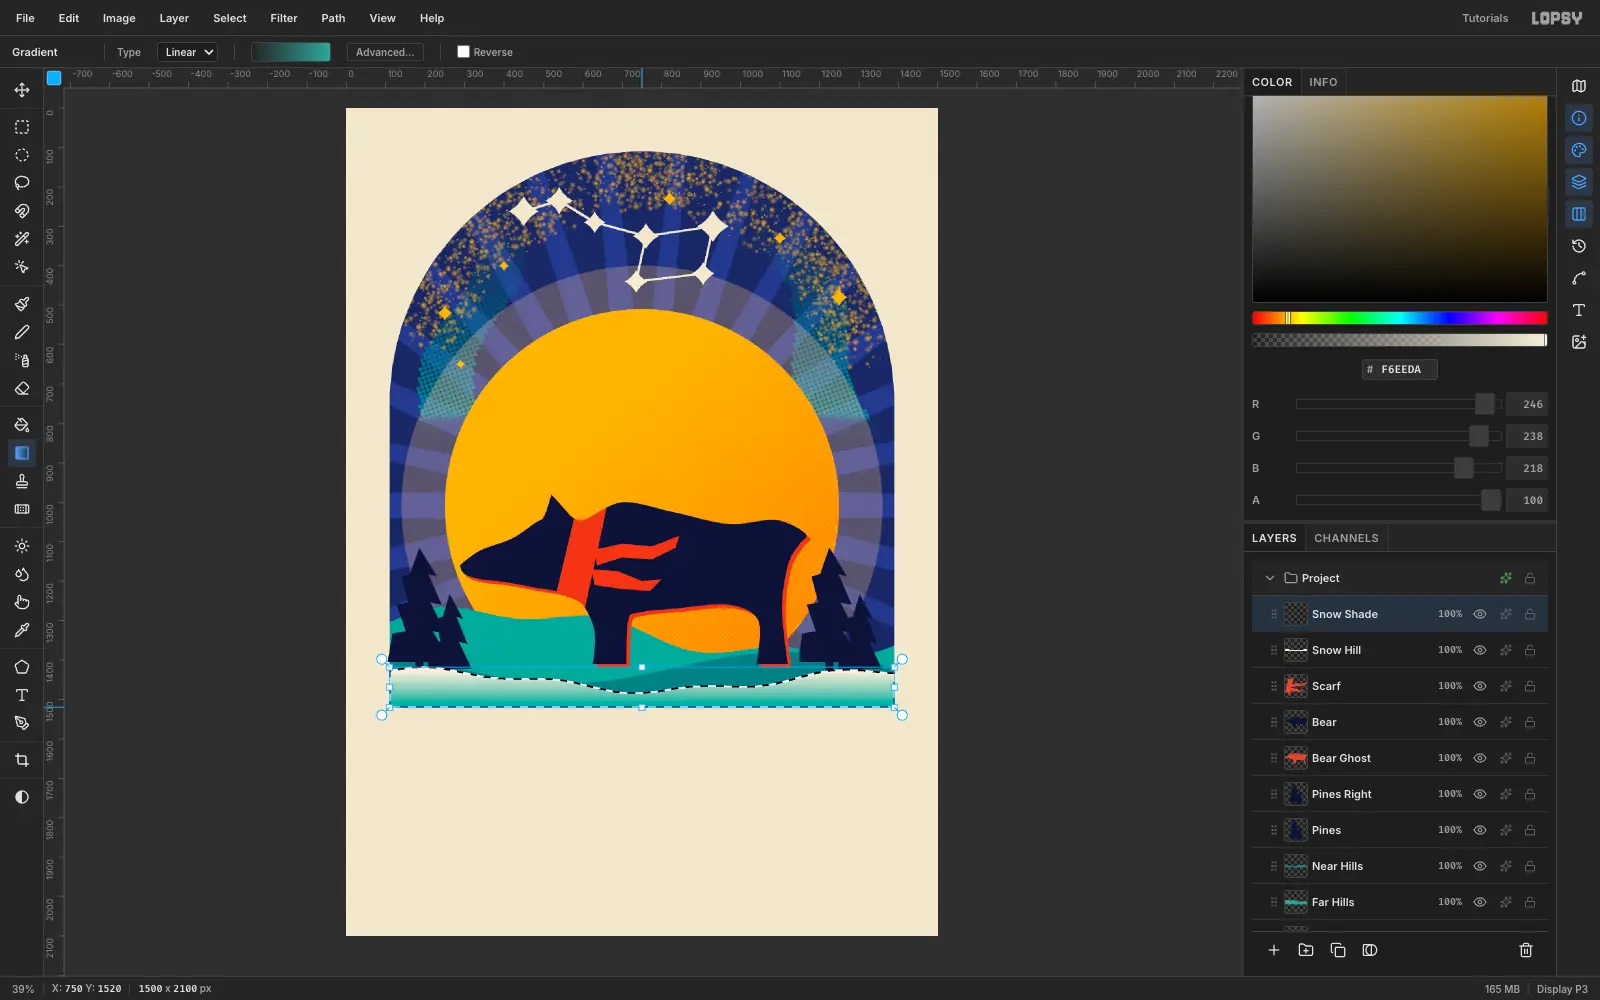
Task: Select the Text tool in left toolbar
Action: pyautogui.click(x=22, y=695)
